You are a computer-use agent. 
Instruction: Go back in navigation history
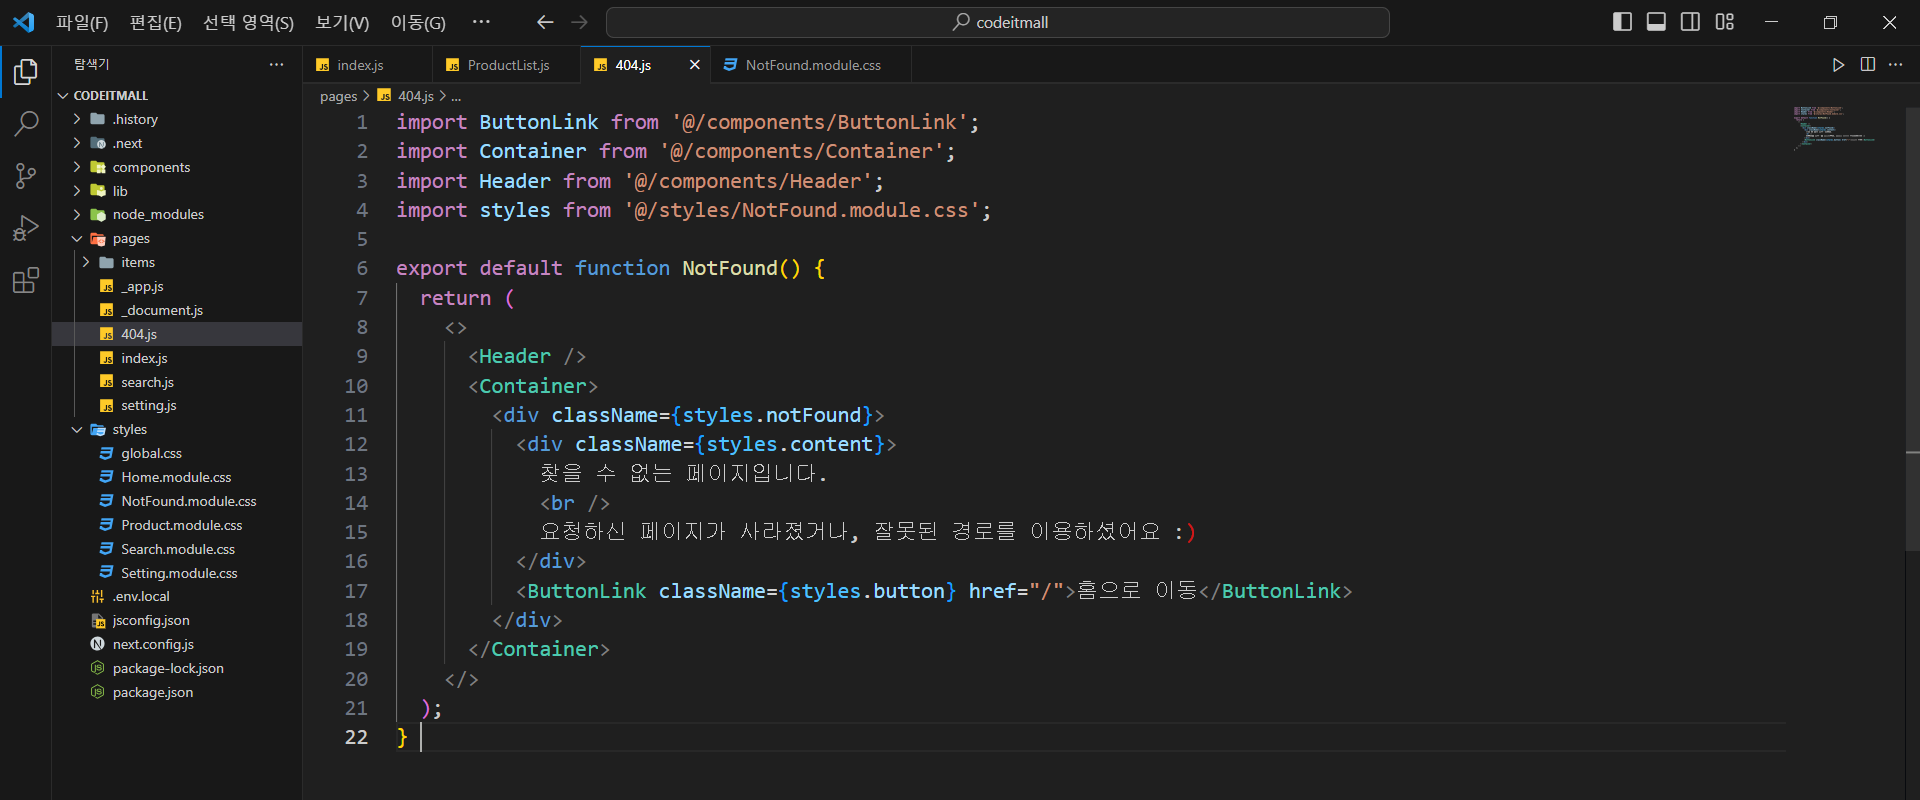545,22
